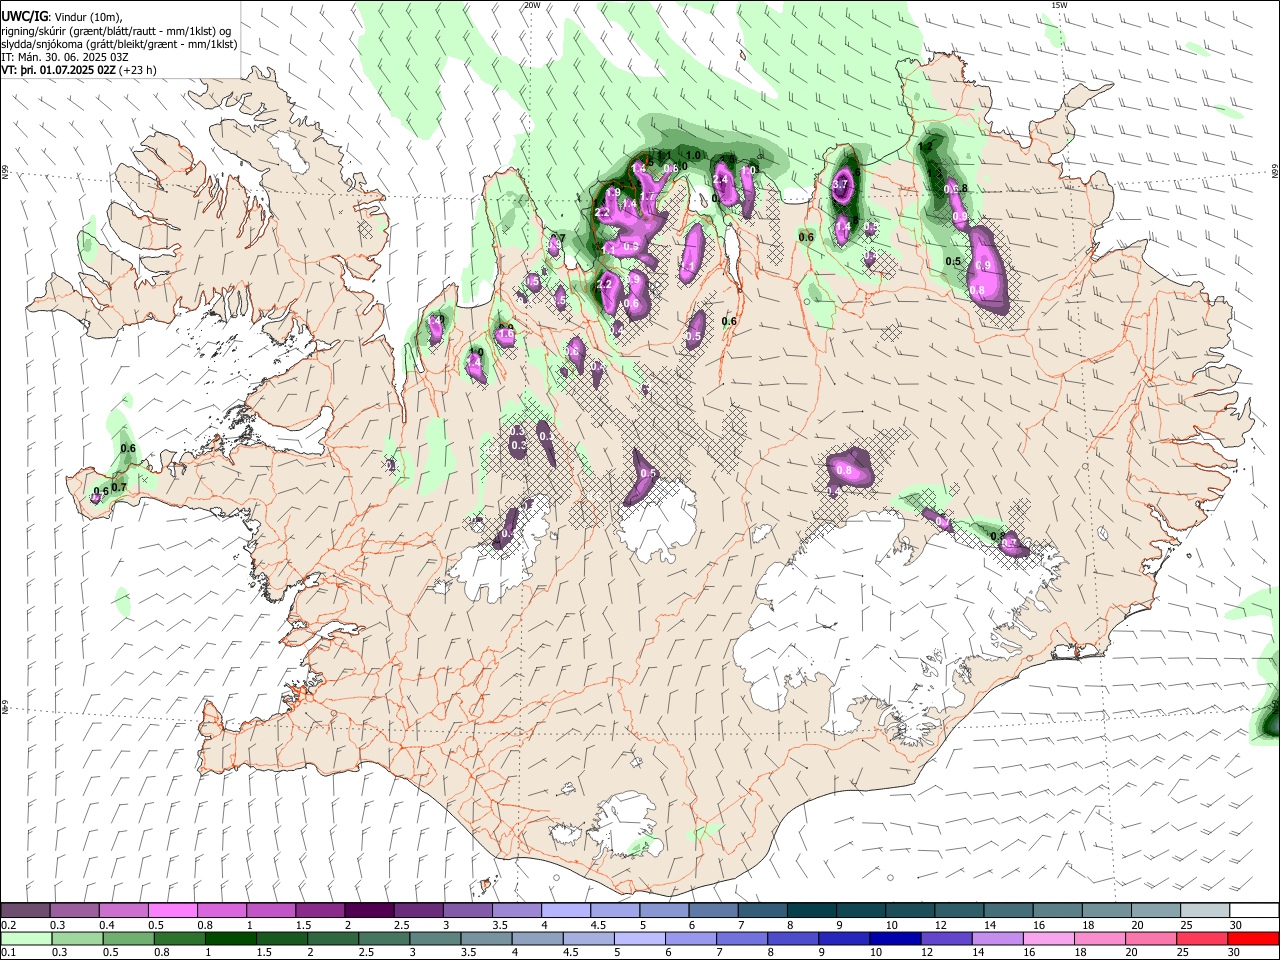Pick the rain scale swatch between 20 and 25
The width and height of the screenshot is (1280, 960).
pos(1150,938)
